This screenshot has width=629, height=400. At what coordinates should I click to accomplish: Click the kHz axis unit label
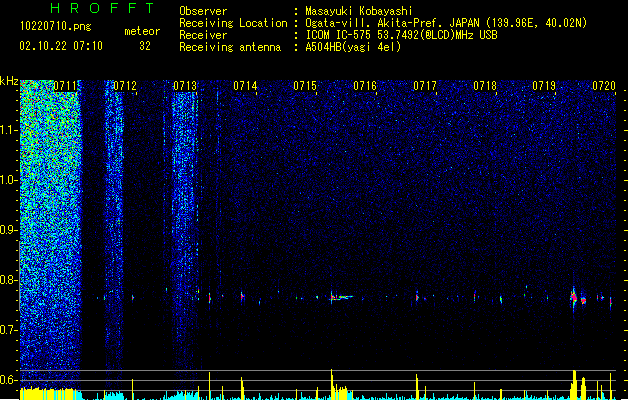tap(9, 81)
